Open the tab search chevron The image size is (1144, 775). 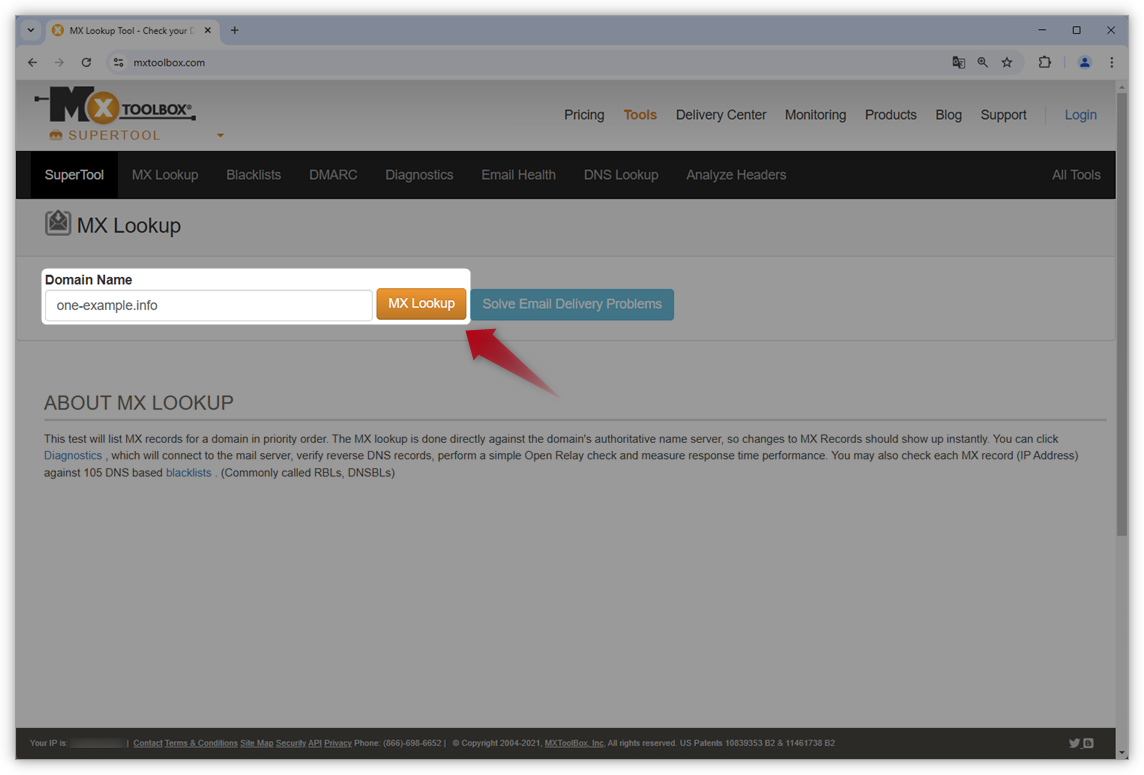click(x=29, y=30)
